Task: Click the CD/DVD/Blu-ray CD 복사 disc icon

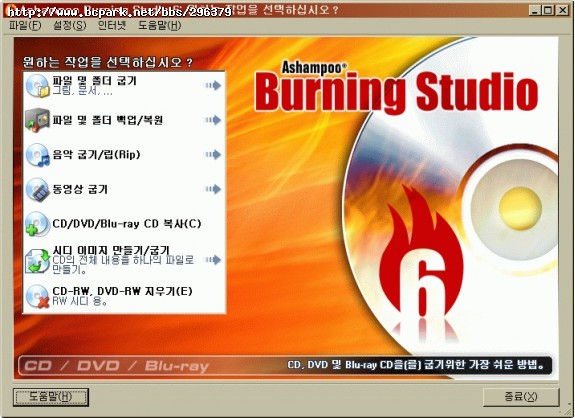Action: 37,224
